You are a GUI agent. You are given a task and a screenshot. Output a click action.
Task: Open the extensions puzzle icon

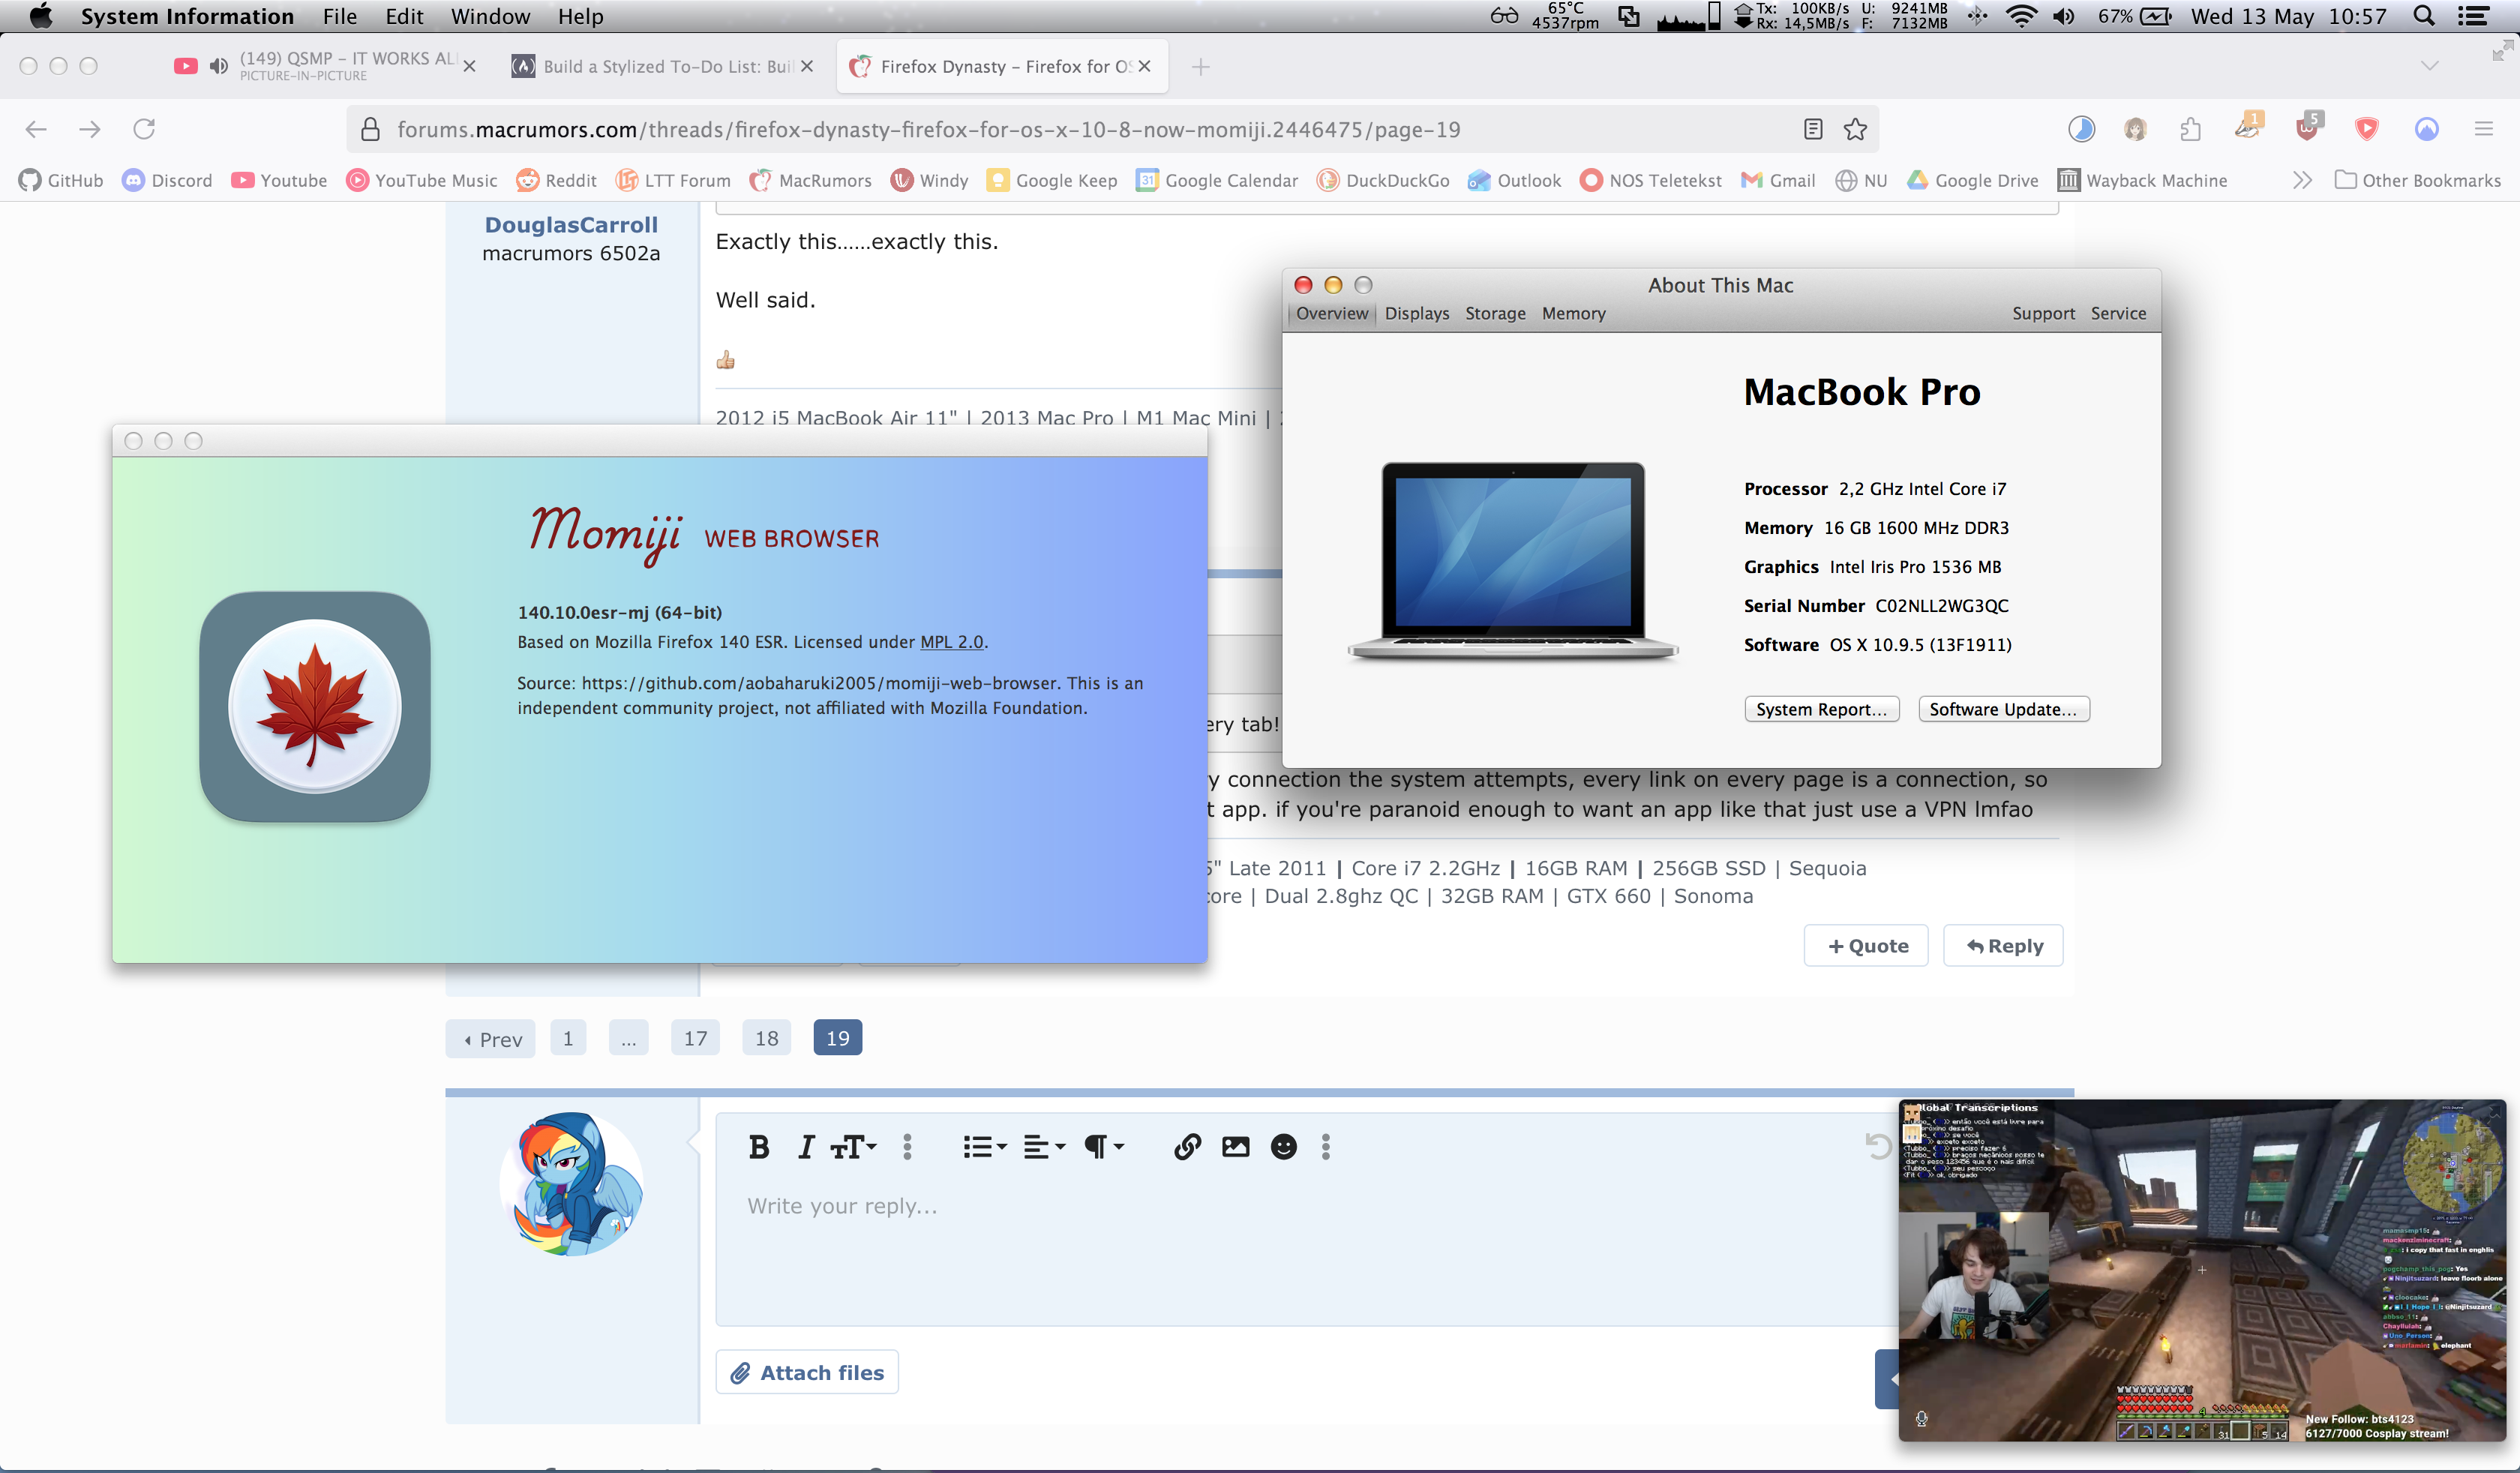coord(2190,129)
